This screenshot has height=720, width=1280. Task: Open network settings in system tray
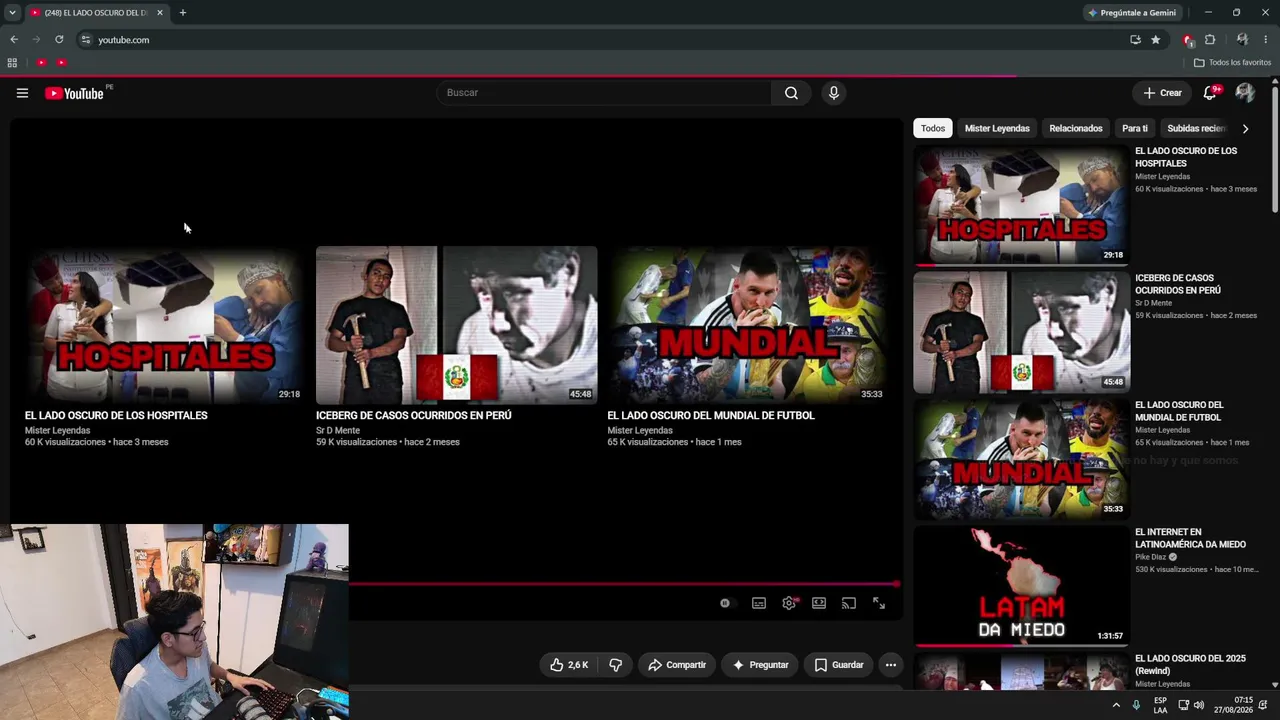click(x=1183, y=705)
